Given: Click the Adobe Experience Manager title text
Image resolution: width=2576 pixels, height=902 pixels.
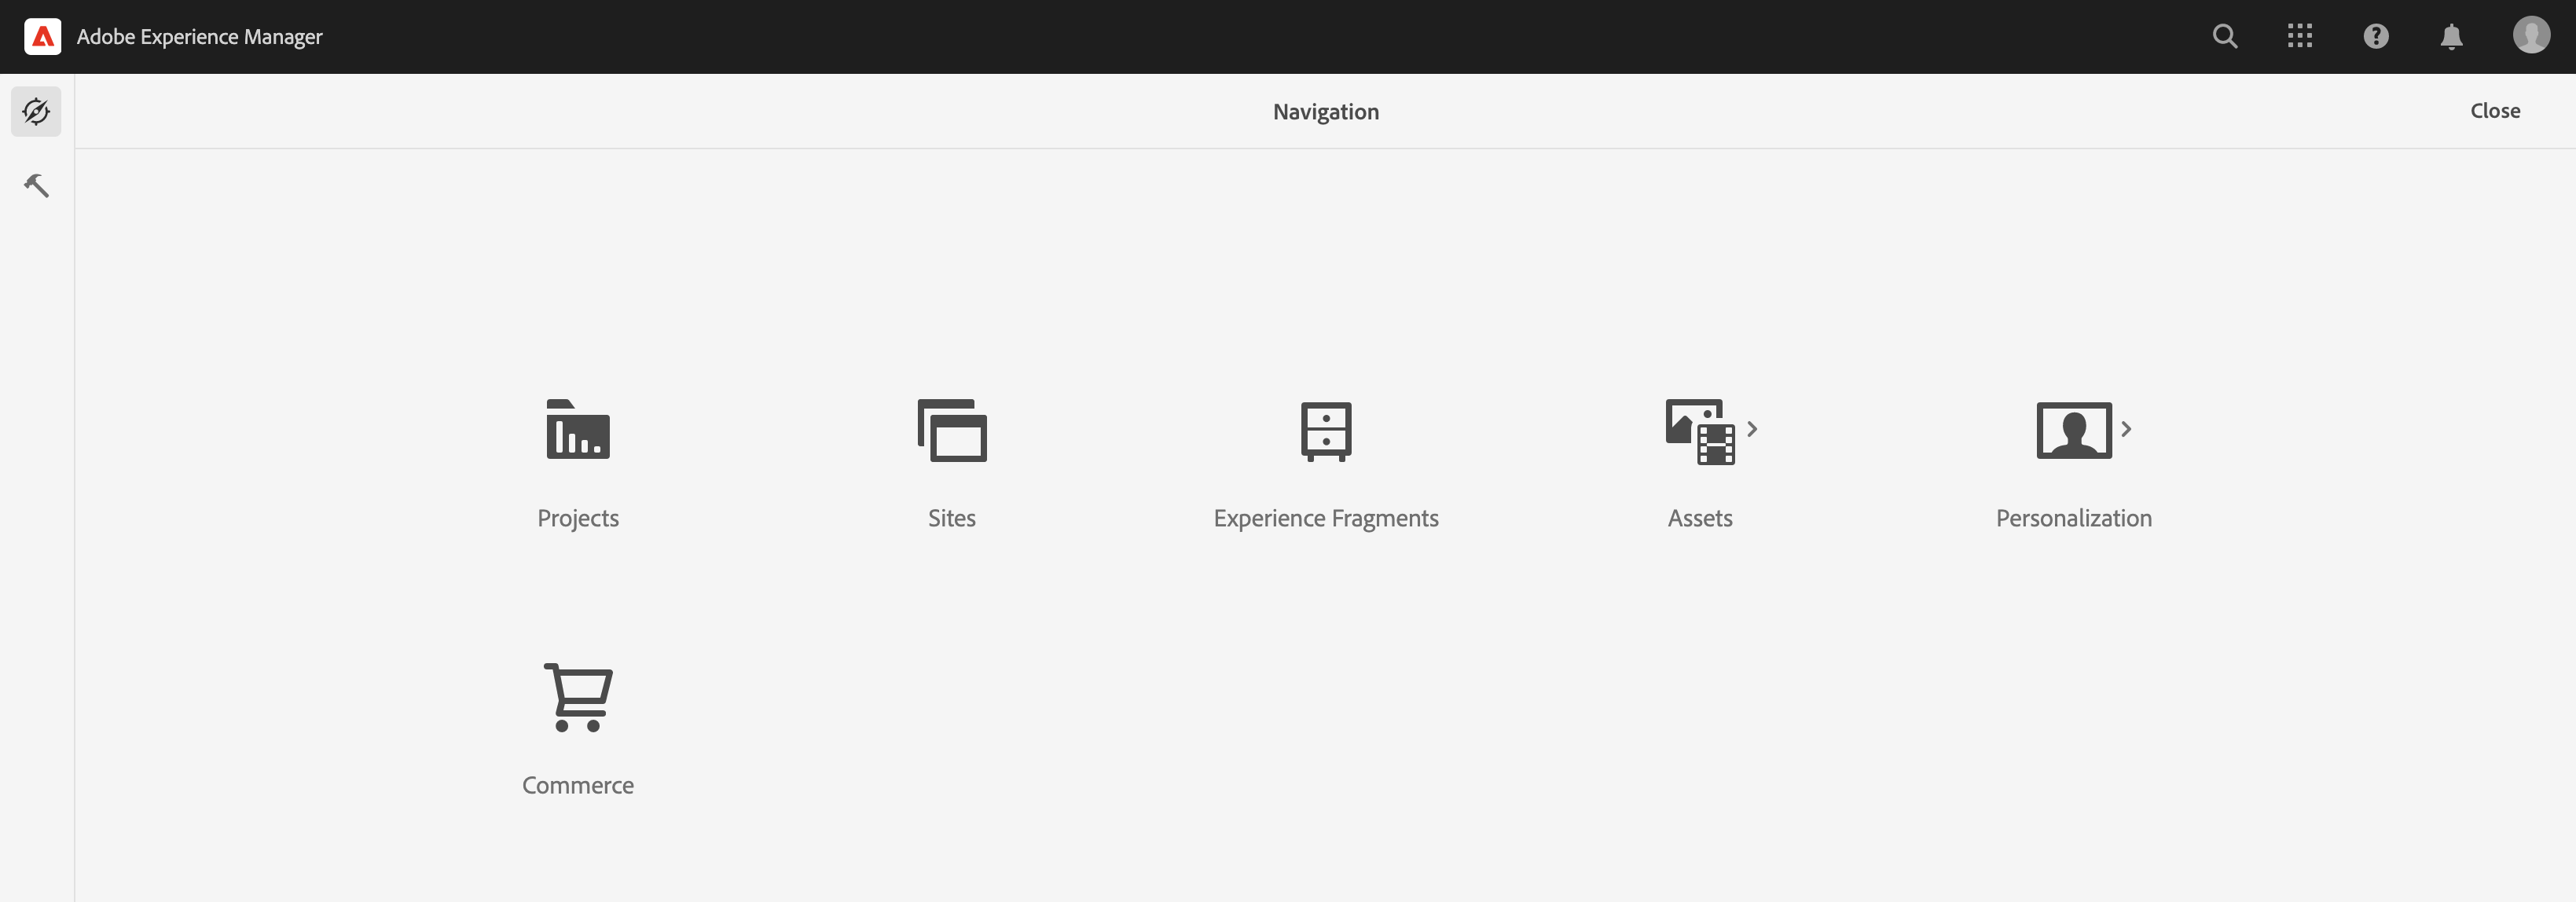Looking at the screenshot, I should (x=199, y=37).
